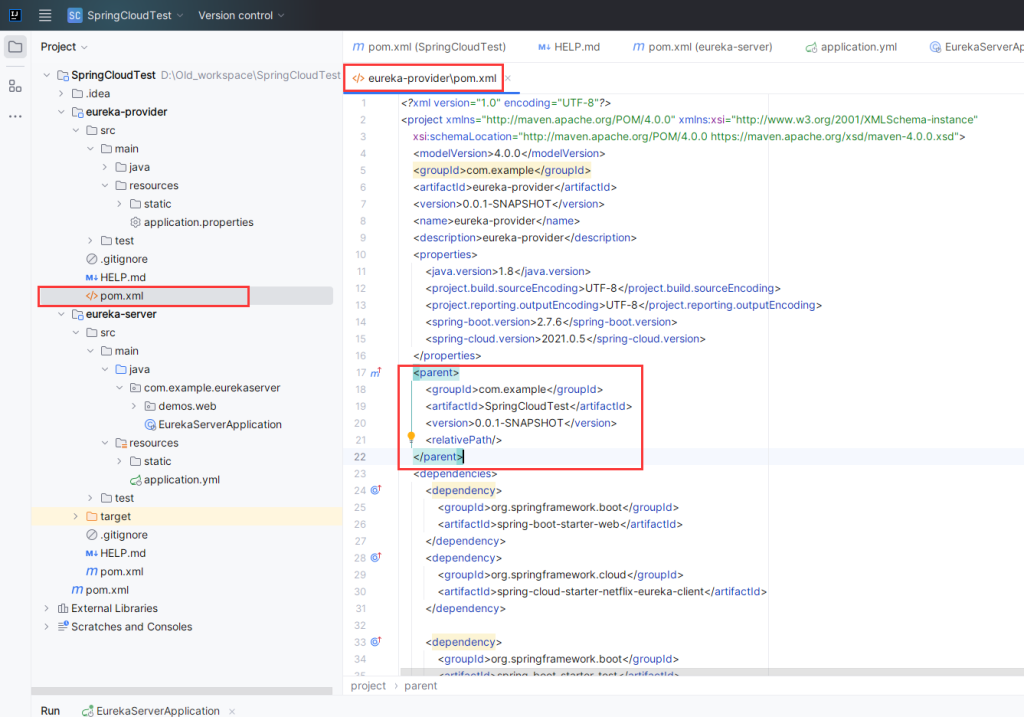
Task: Expand the target folder
Action: pyautogui.click(x=75, y=516)
